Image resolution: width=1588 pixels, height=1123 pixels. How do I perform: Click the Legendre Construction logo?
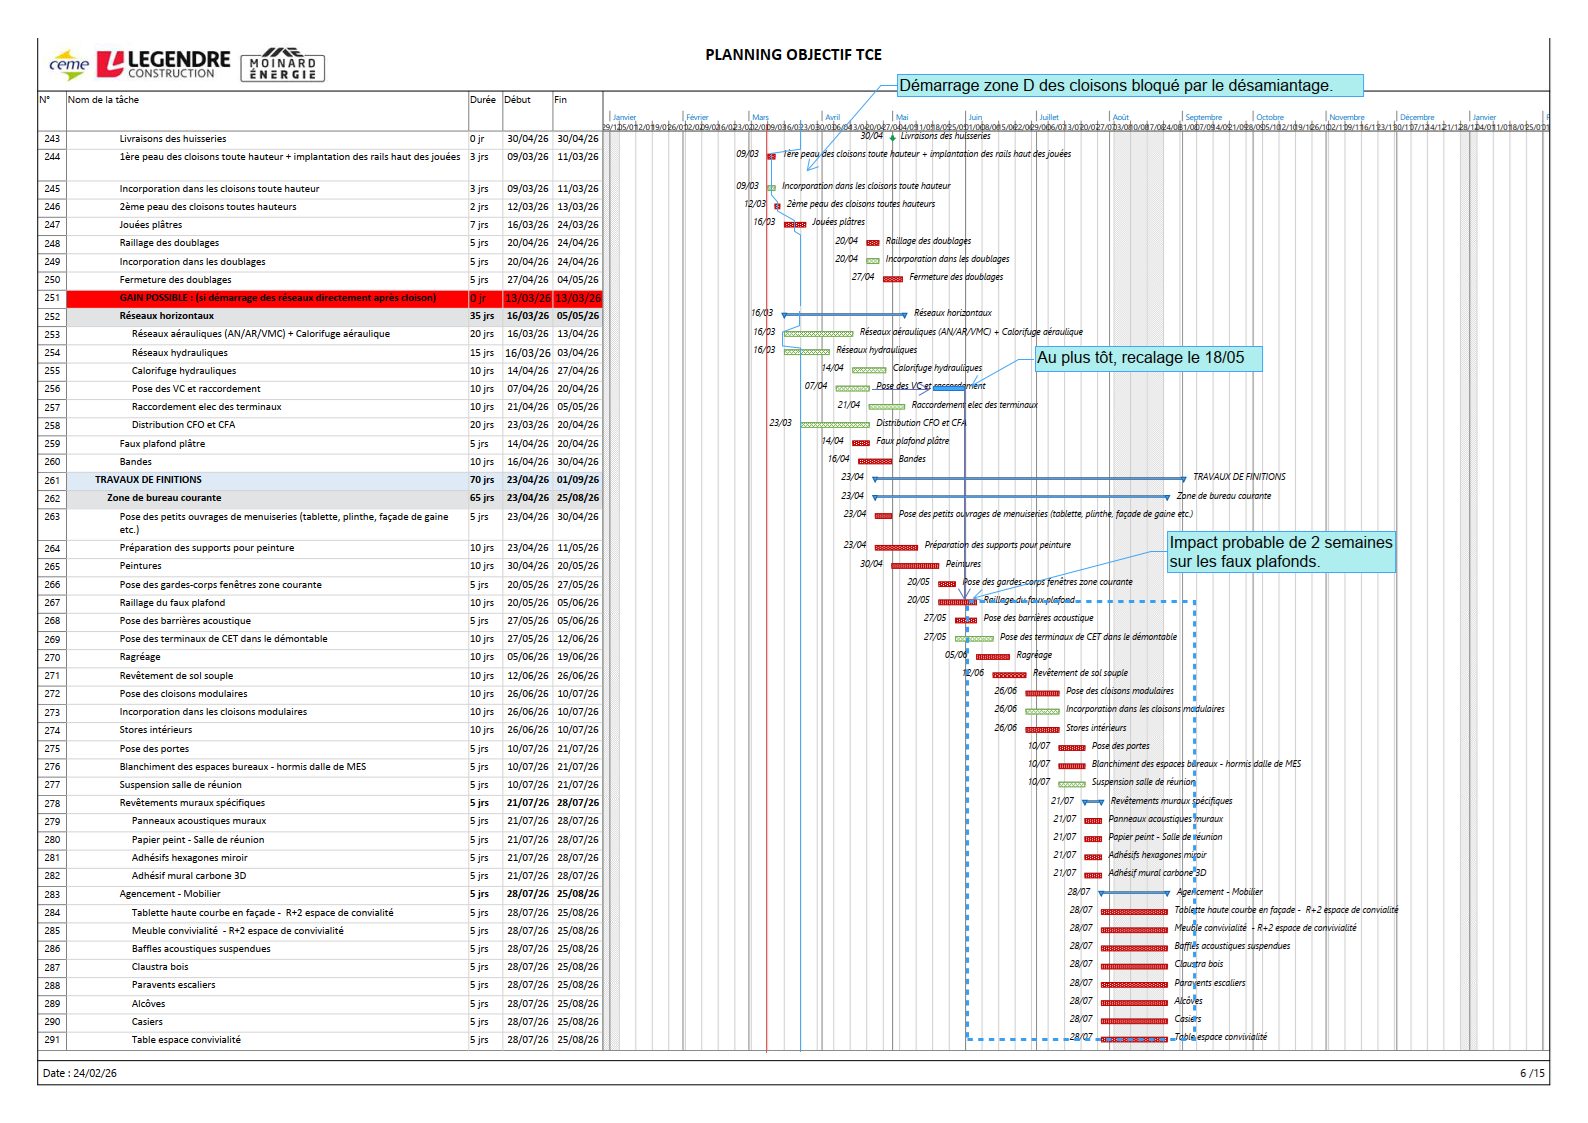163,64
